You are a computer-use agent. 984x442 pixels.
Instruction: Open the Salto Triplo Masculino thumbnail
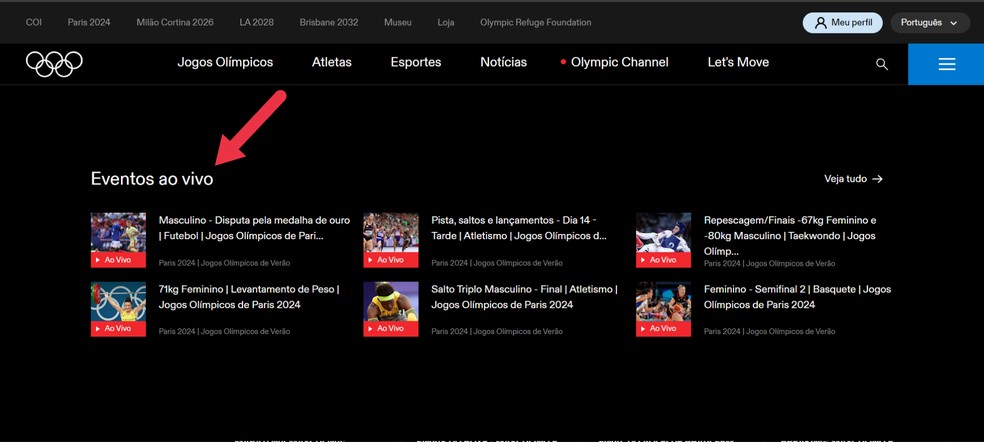point(390,309)
